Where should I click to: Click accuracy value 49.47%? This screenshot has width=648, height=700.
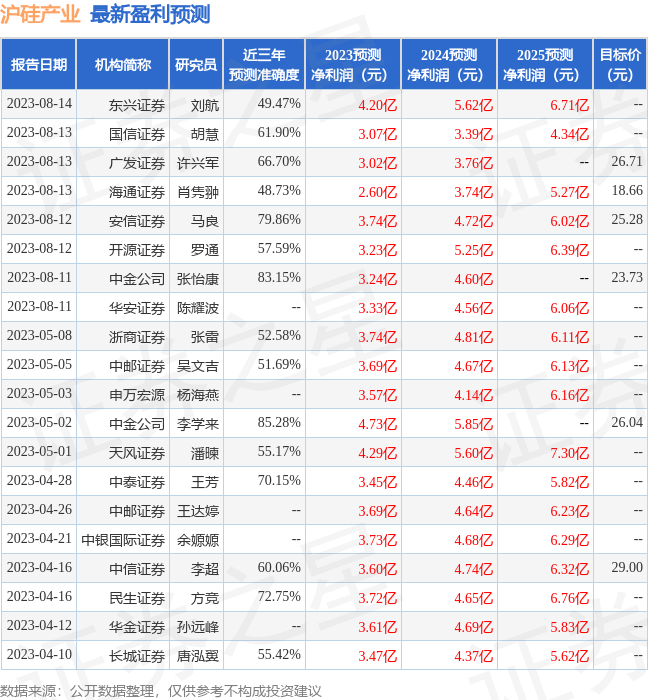point(279,104)
